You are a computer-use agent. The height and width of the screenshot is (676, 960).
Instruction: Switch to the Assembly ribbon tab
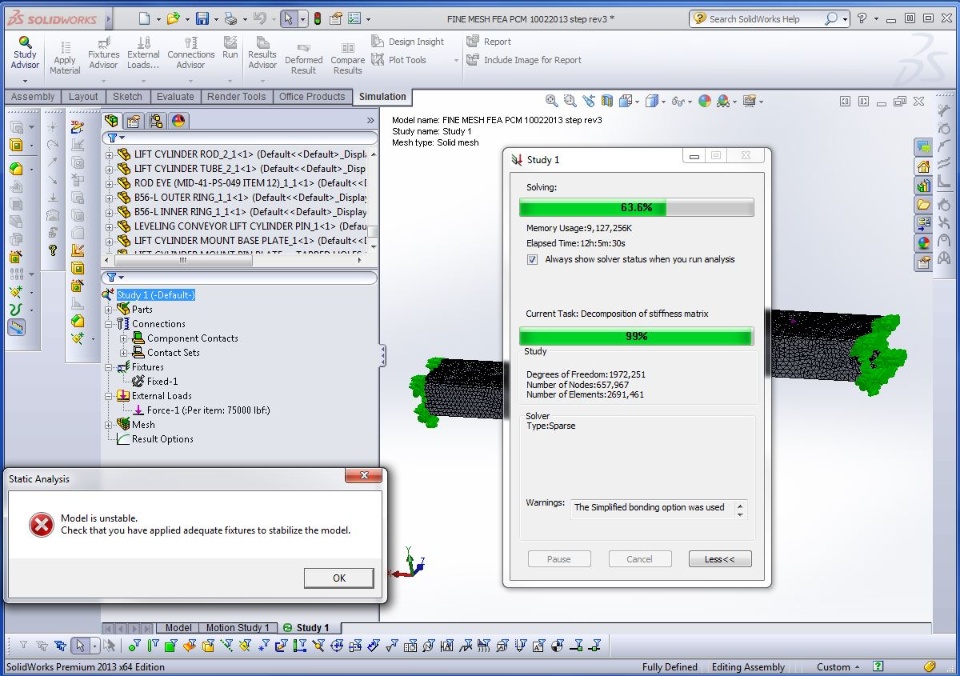[x=32, y=97]
